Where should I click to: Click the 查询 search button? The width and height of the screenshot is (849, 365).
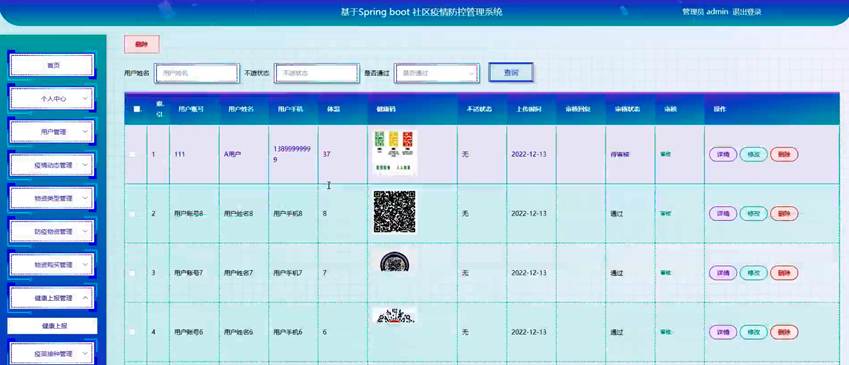click(511, 72)
